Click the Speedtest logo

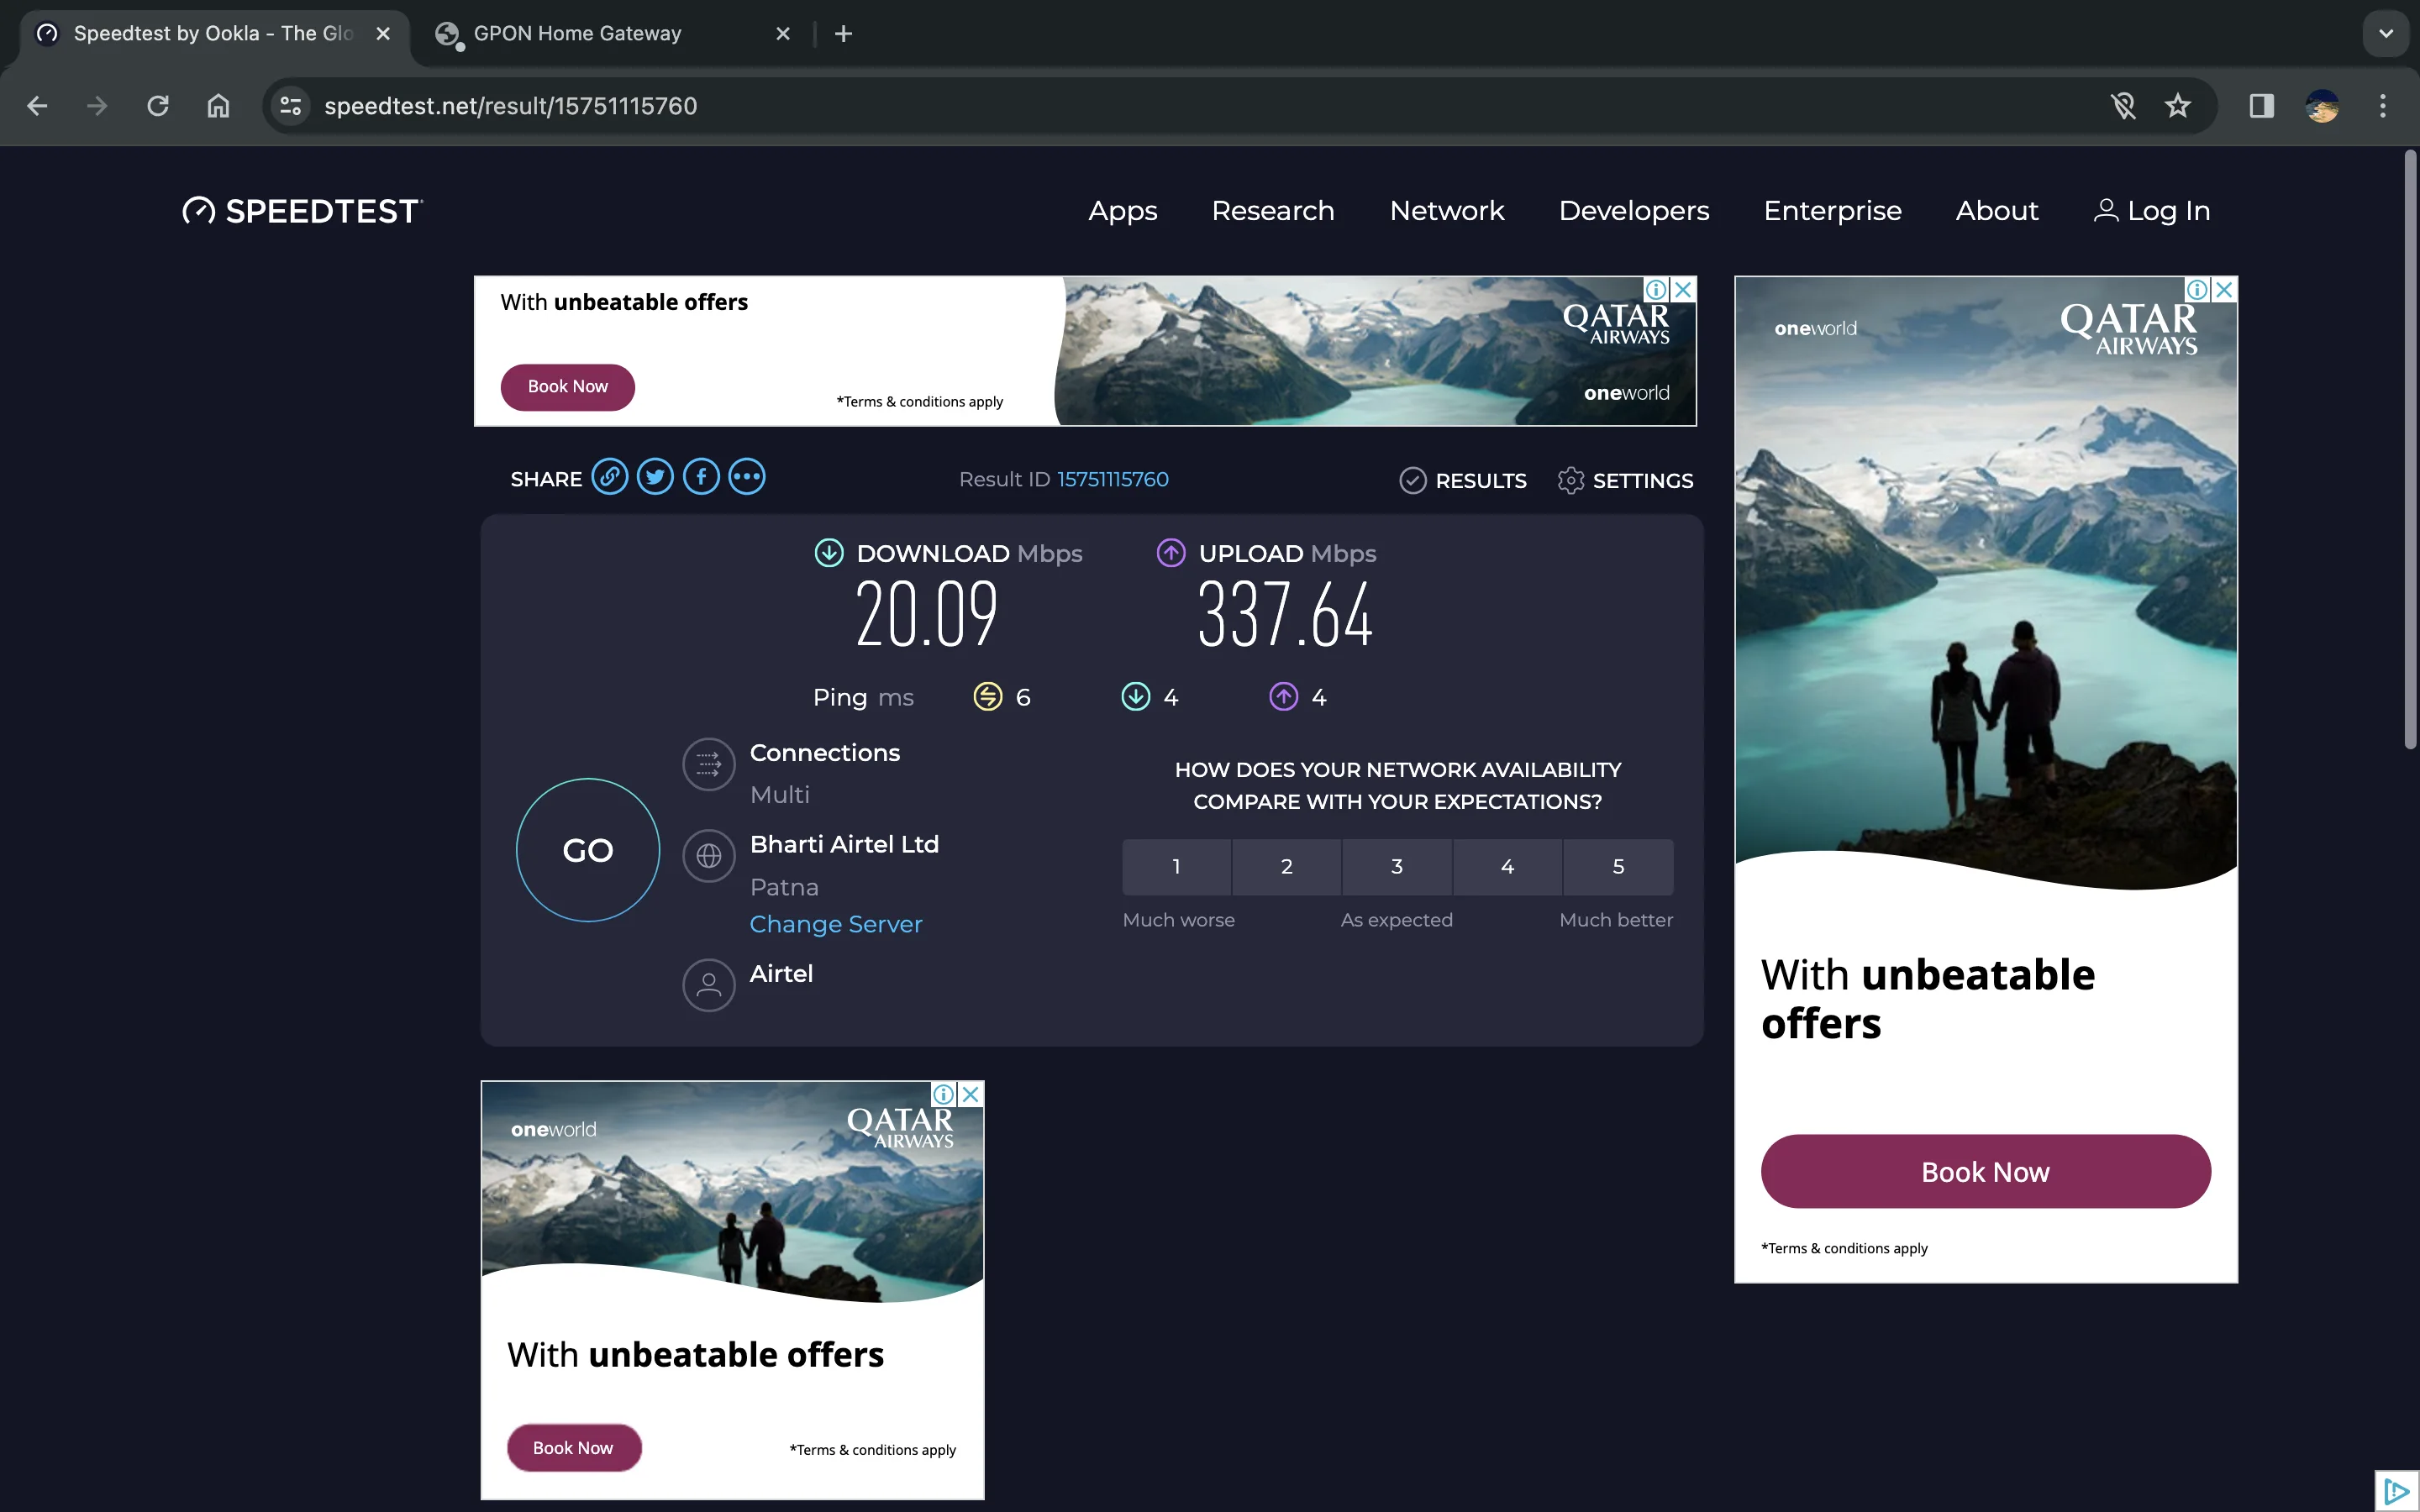(302, 211)
